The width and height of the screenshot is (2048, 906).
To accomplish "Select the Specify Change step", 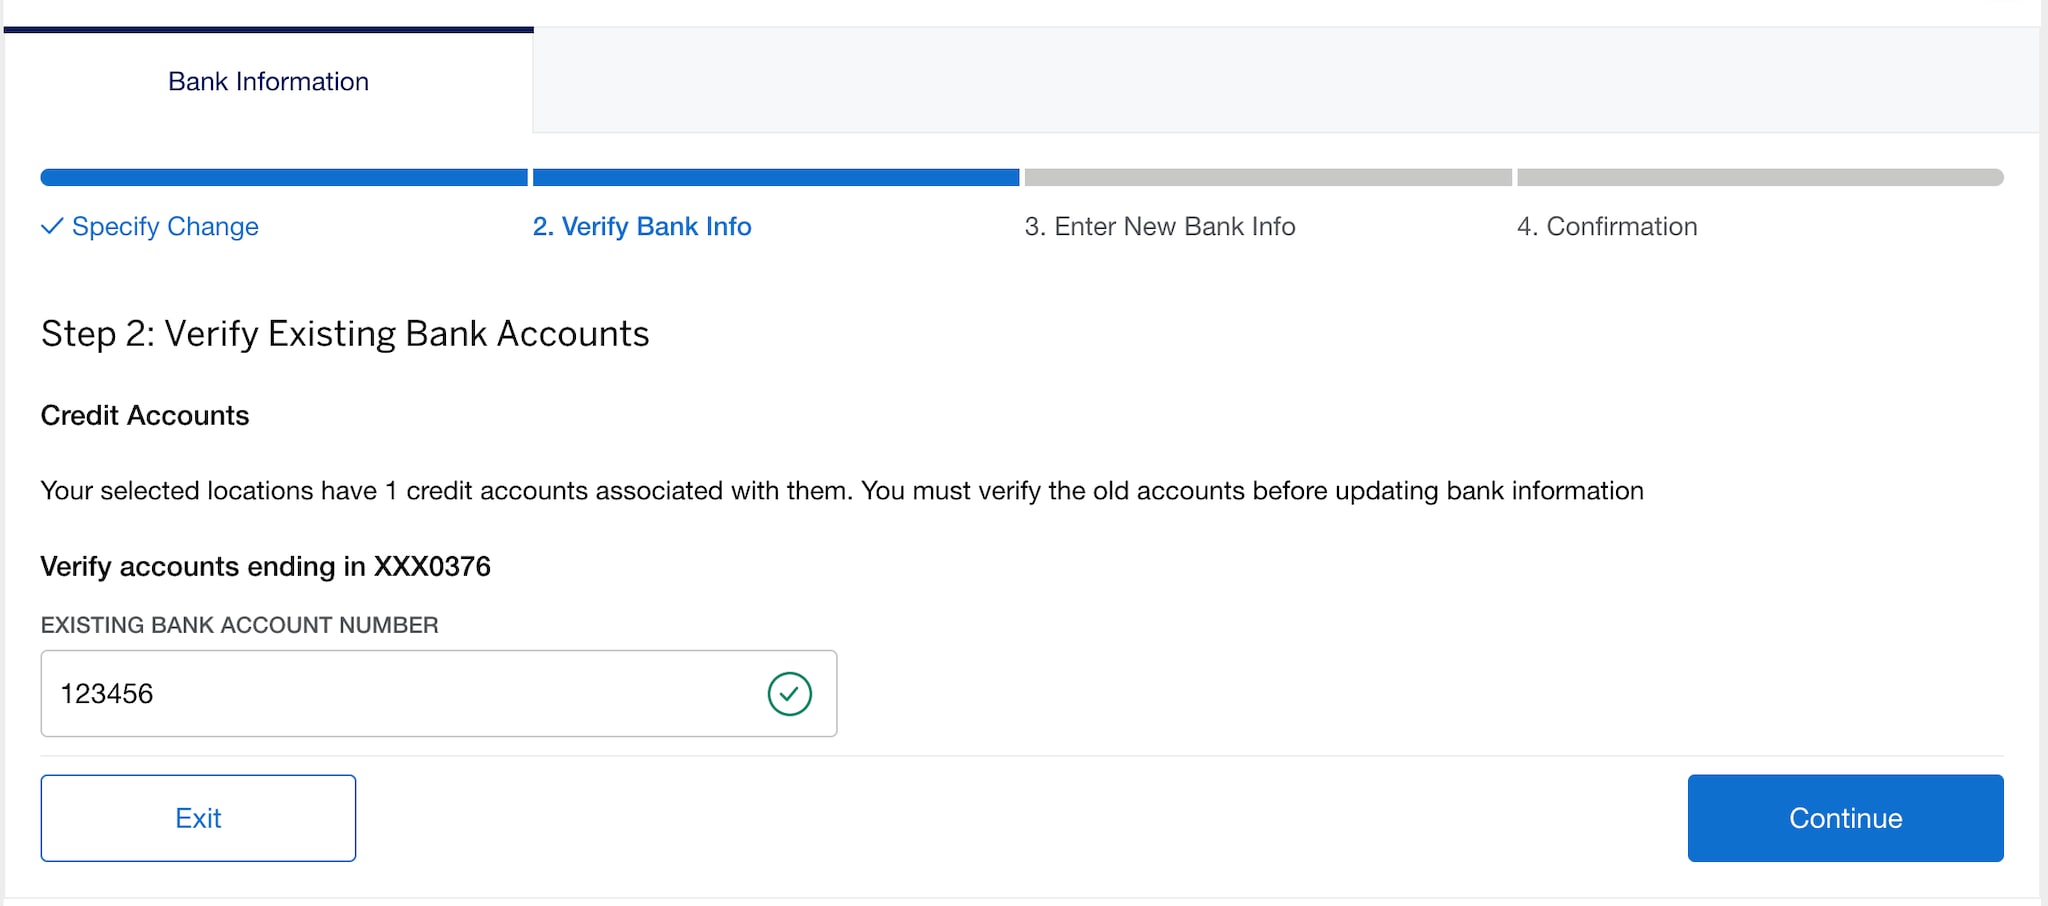I will pyautogui.click(x=164, y=227).
